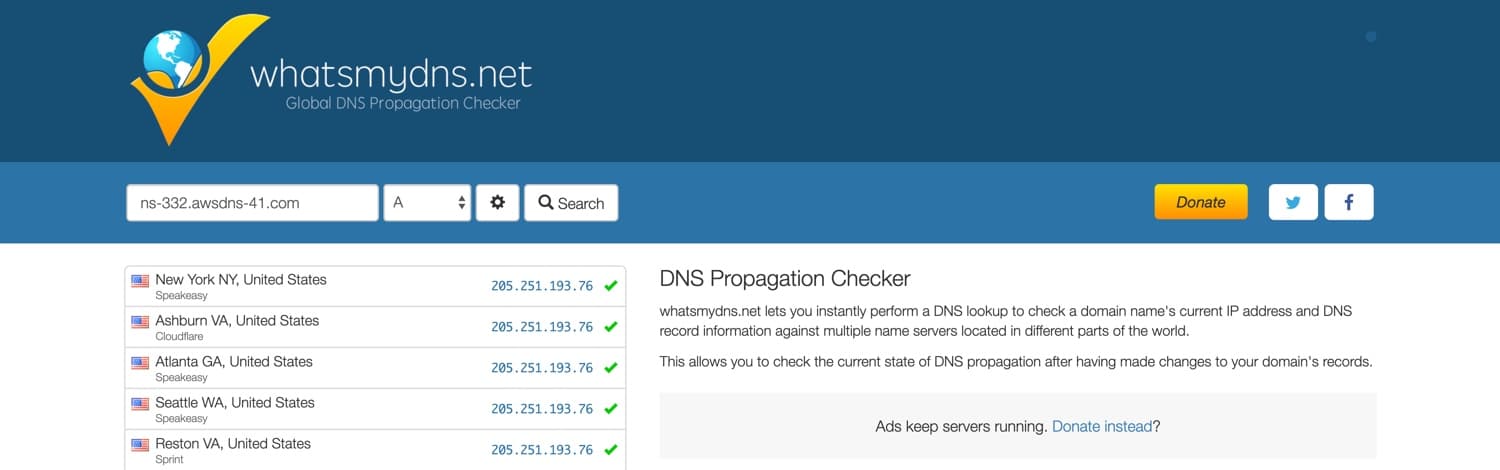Click the Seattle WA IP address 205.251.193.76

(541, 409)
